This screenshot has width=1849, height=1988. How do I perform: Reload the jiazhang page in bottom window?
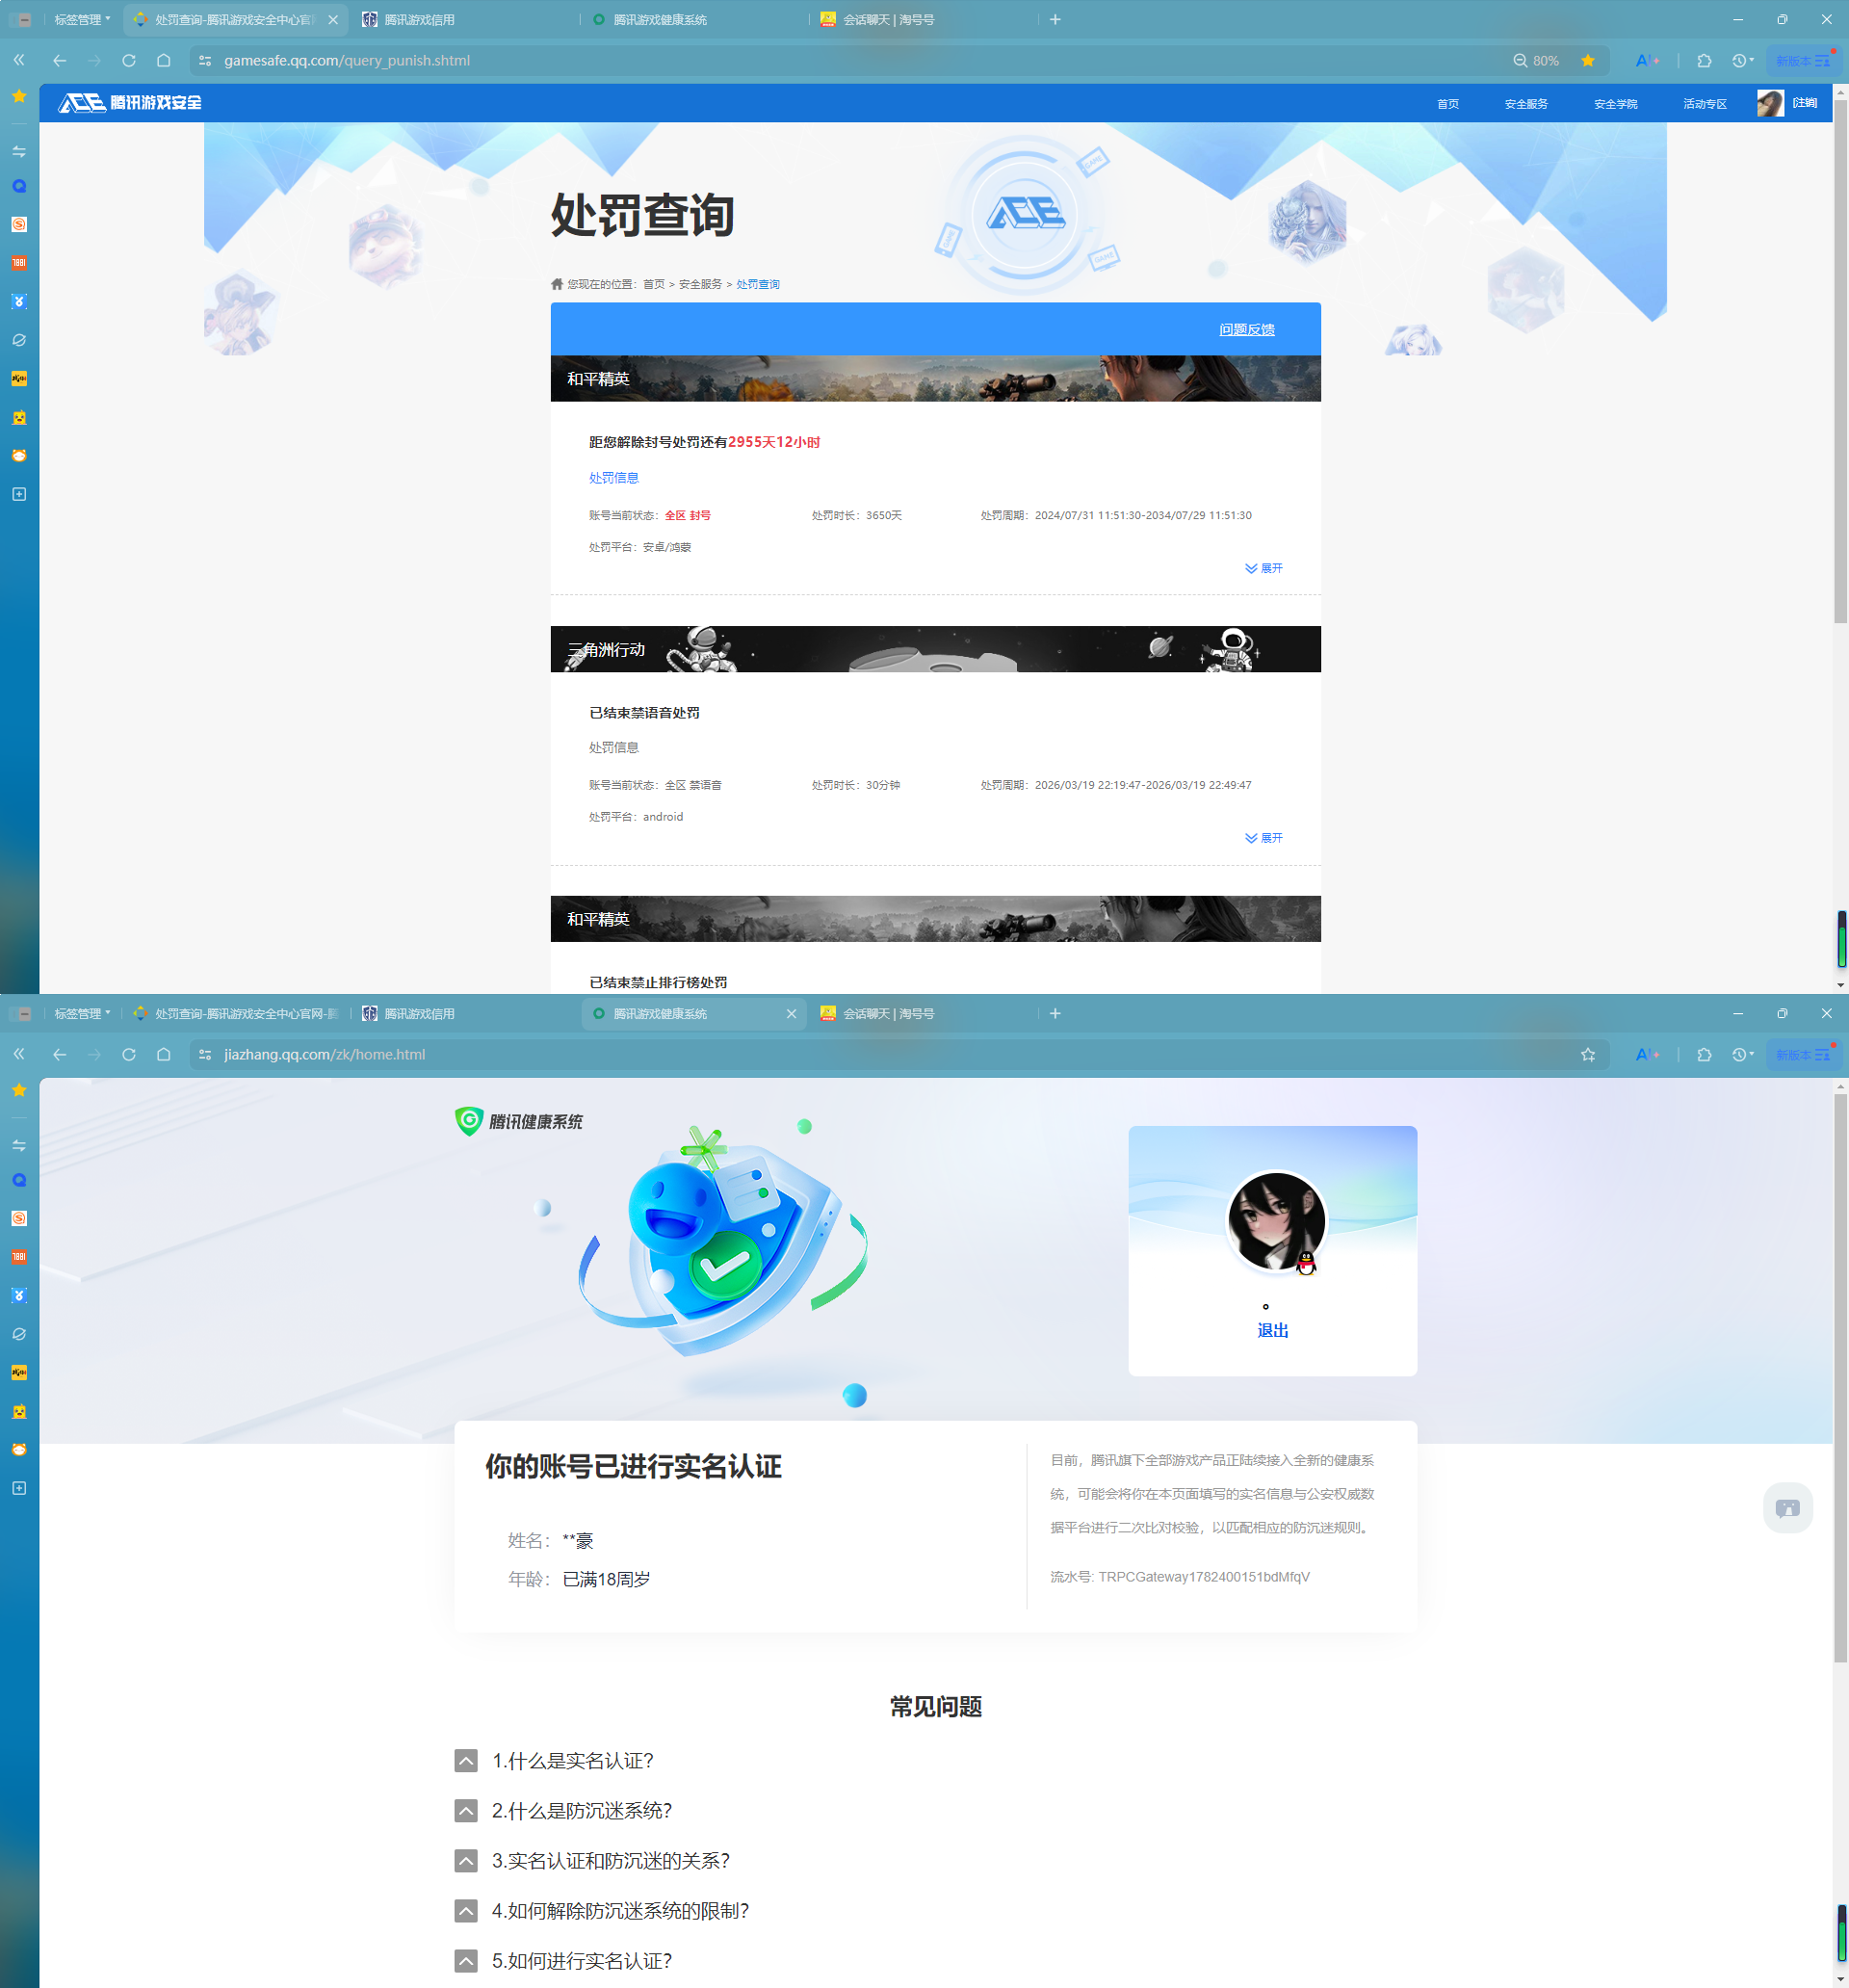coord(129,1054)
